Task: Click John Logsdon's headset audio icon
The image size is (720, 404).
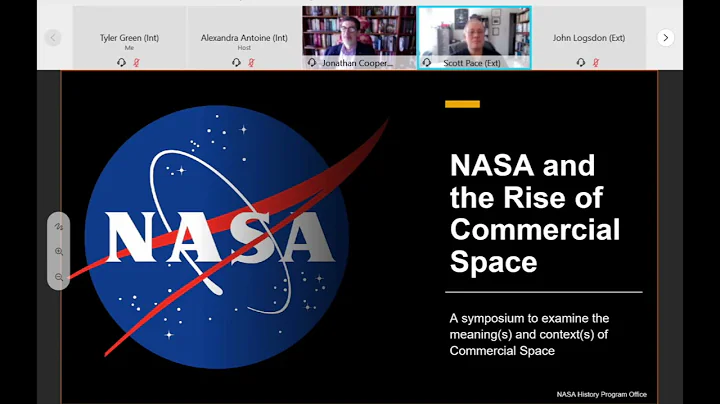Action: [581, 62]
